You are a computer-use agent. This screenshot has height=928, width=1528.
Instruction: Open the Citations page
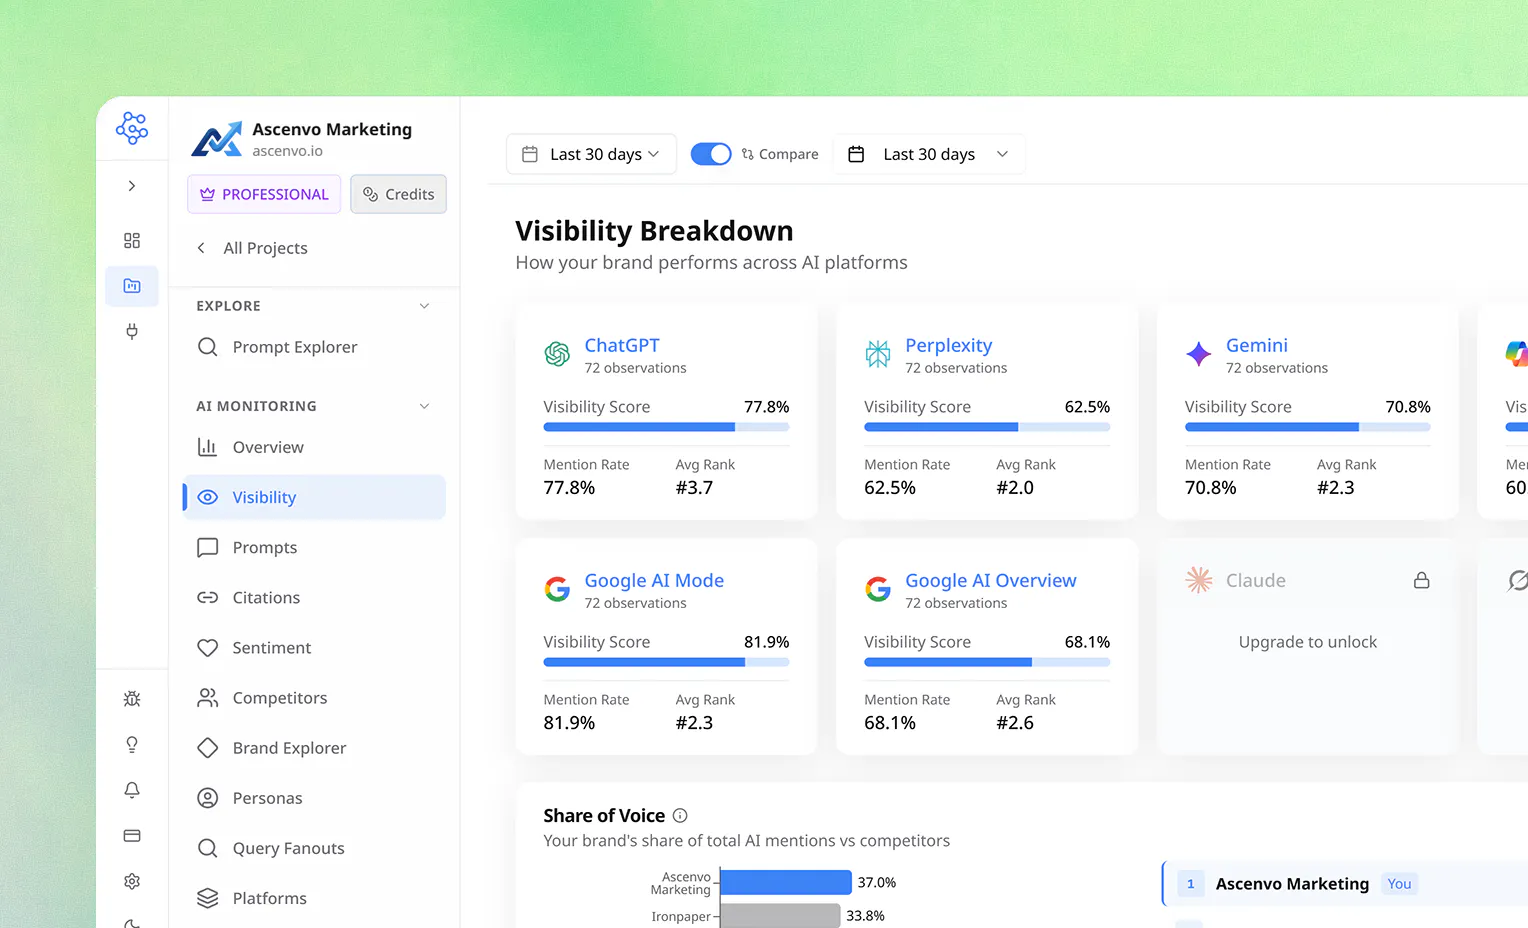[x=314, y=597]
